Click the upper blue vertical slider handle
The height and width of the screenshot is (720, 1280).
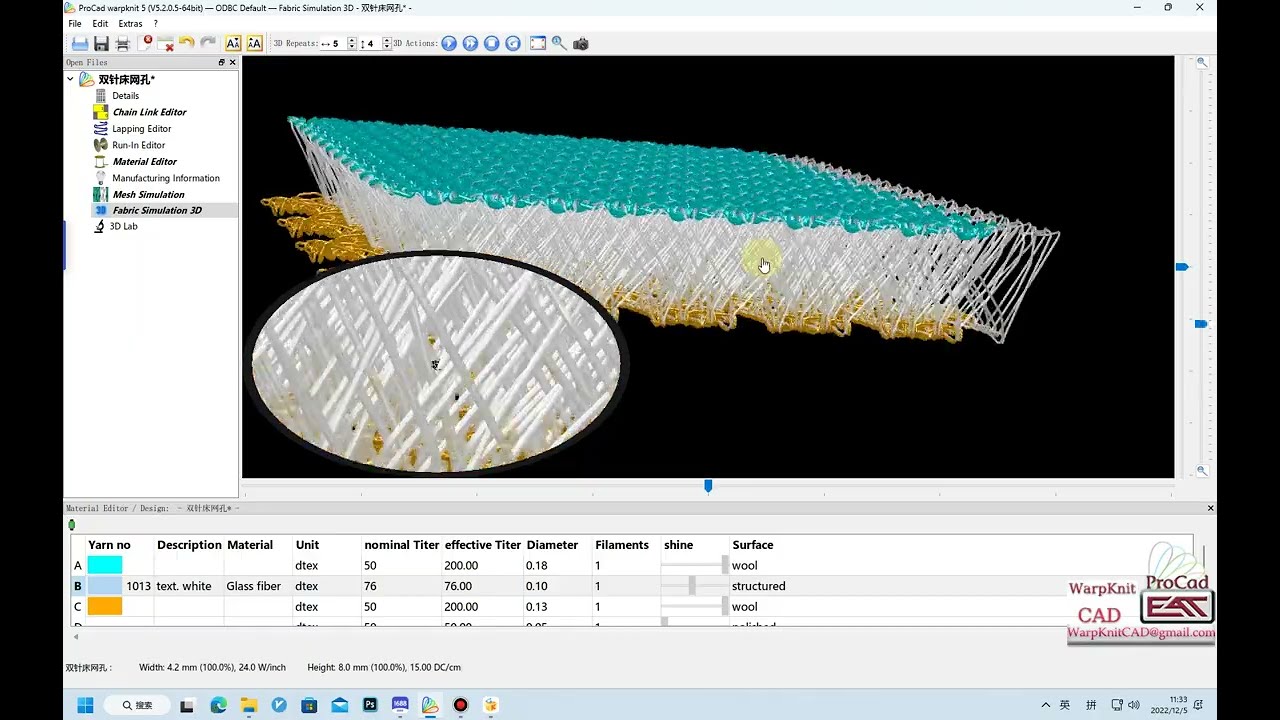tap(1182, 267)
